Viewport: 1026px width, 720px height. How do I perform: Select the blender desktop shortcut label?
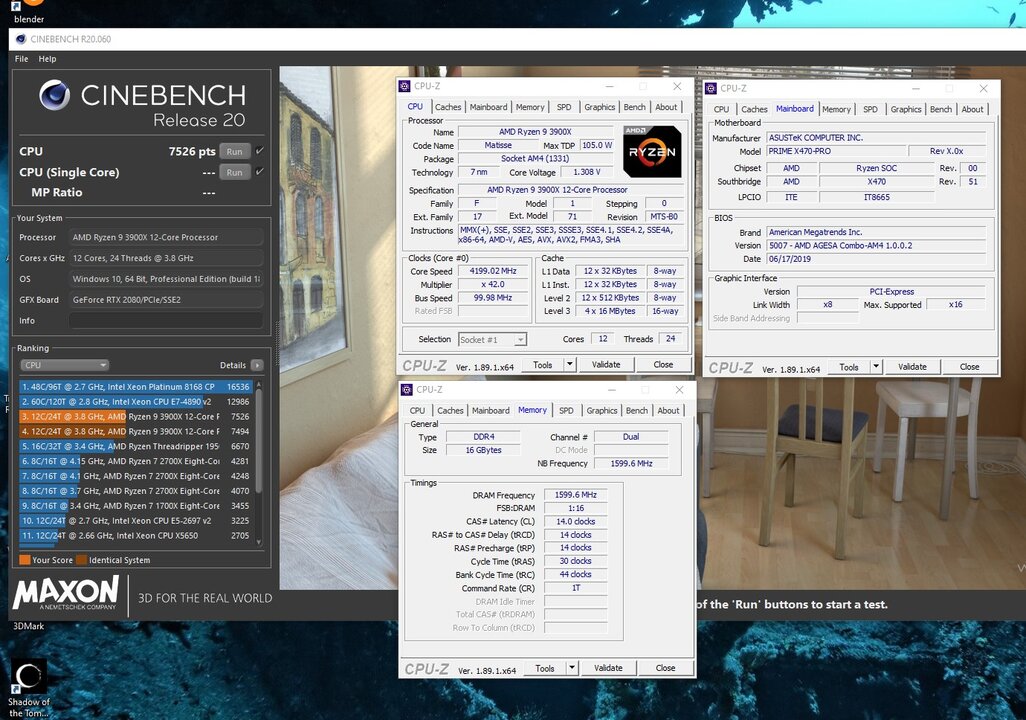point(29,19)
